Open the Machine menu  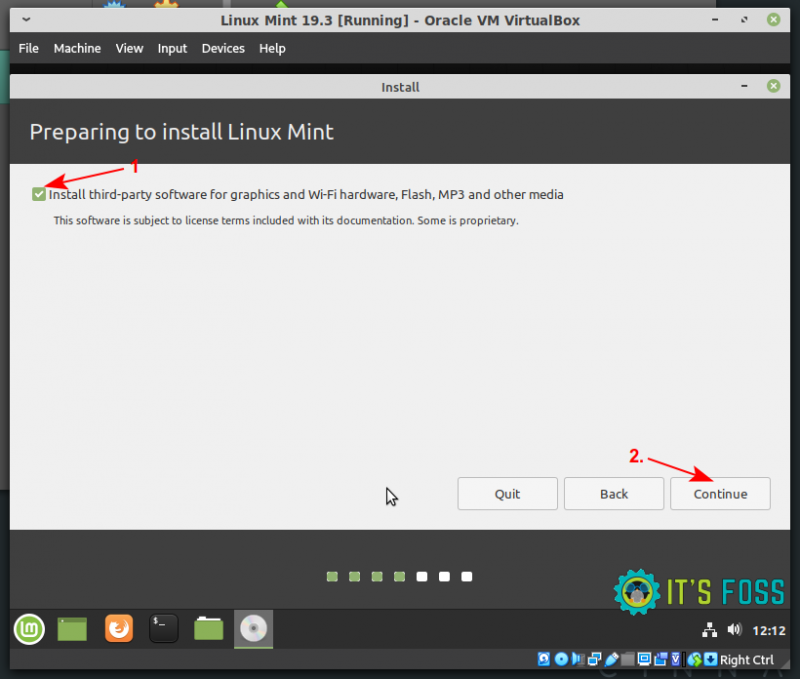tap(77, 48)
